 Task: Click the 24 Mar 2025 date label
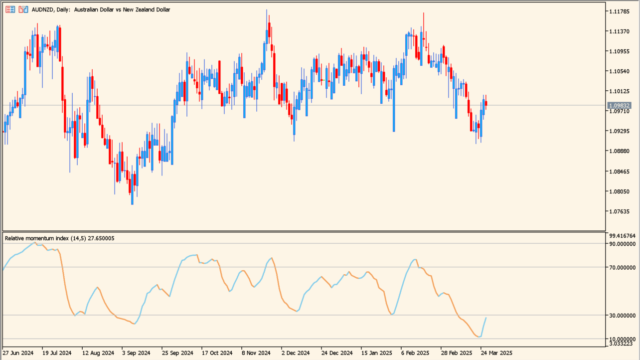coord(496,353)
